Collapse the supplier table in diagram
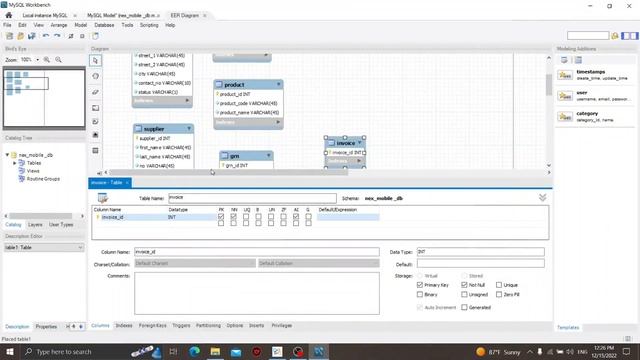 (189, 129)
